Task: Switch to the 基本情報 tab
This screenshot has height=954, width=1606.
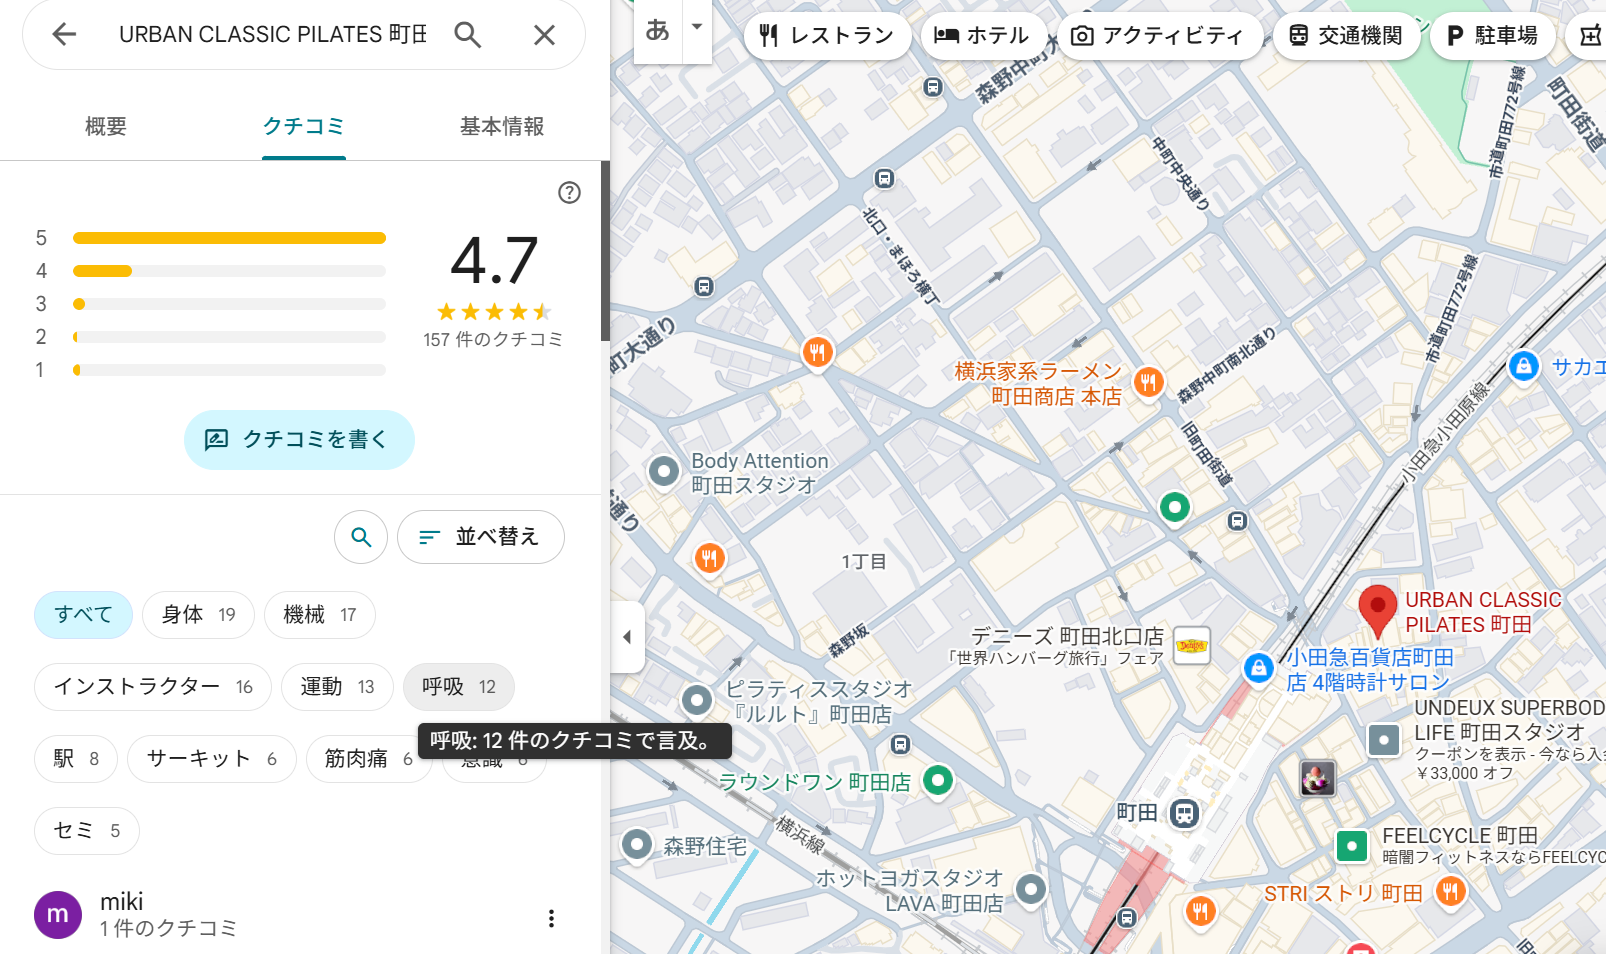Action: tap(502, 127)
